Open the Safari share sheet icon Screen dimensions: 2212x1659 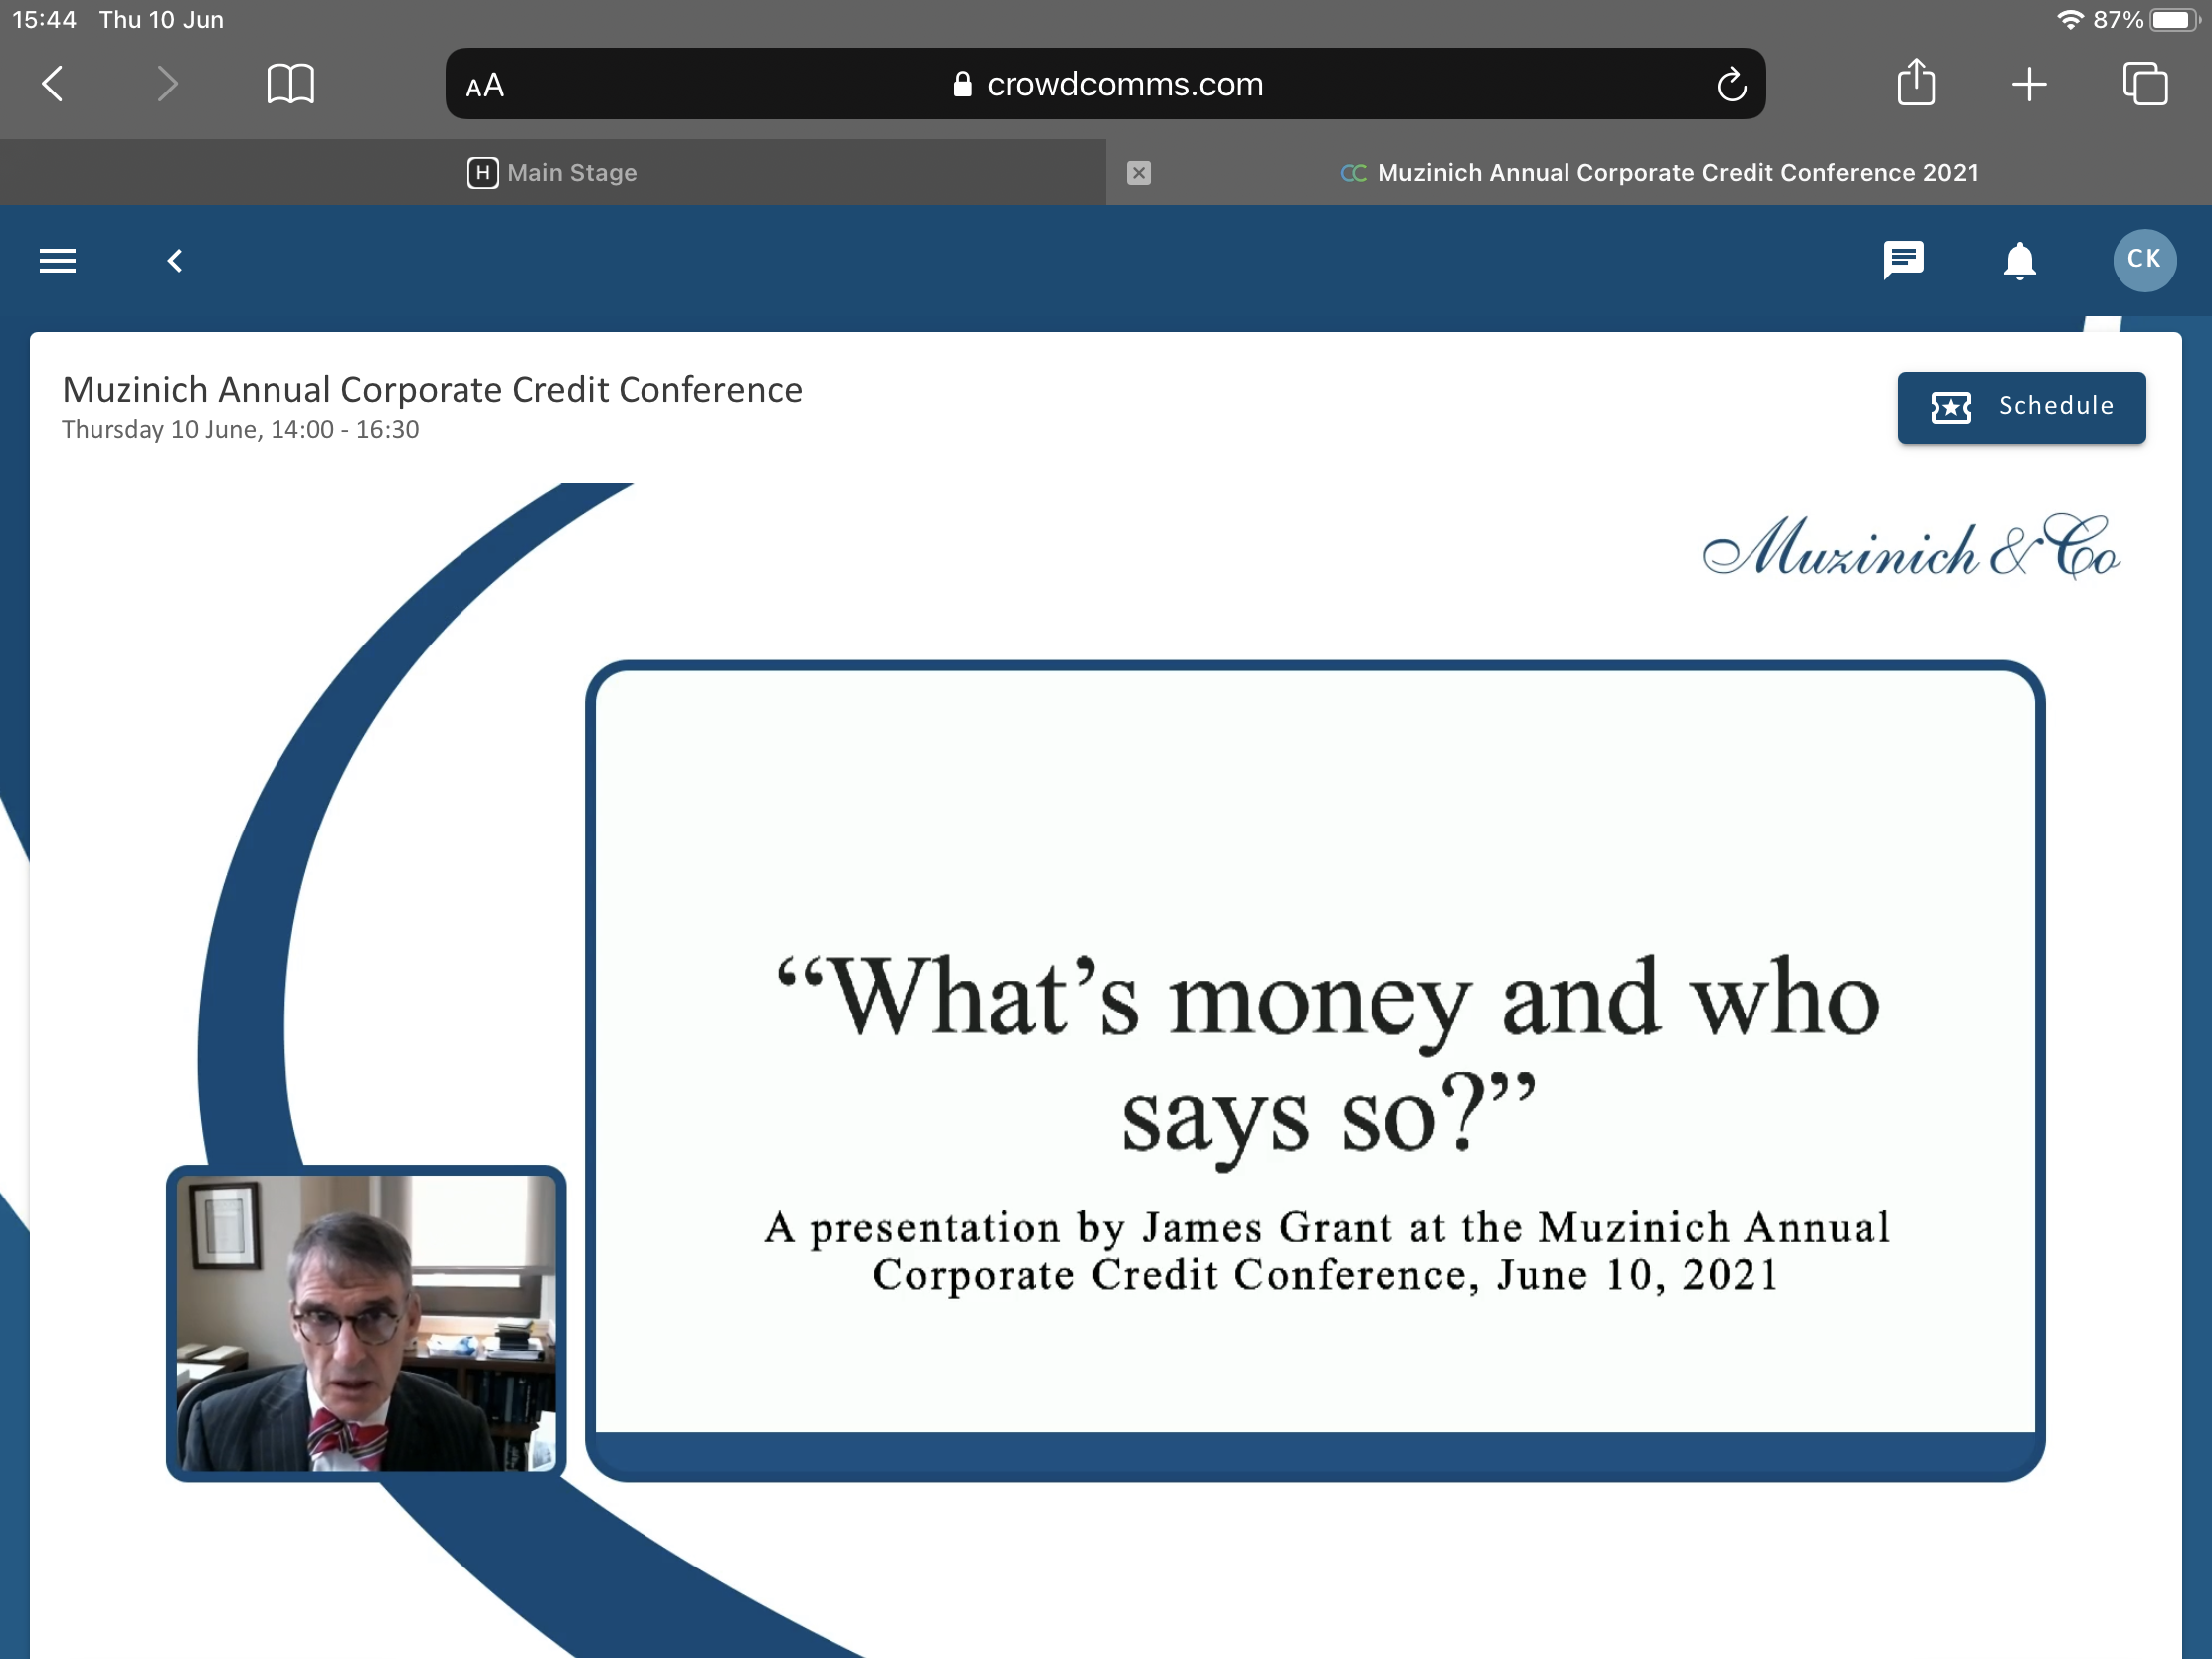coord(1916,83)
